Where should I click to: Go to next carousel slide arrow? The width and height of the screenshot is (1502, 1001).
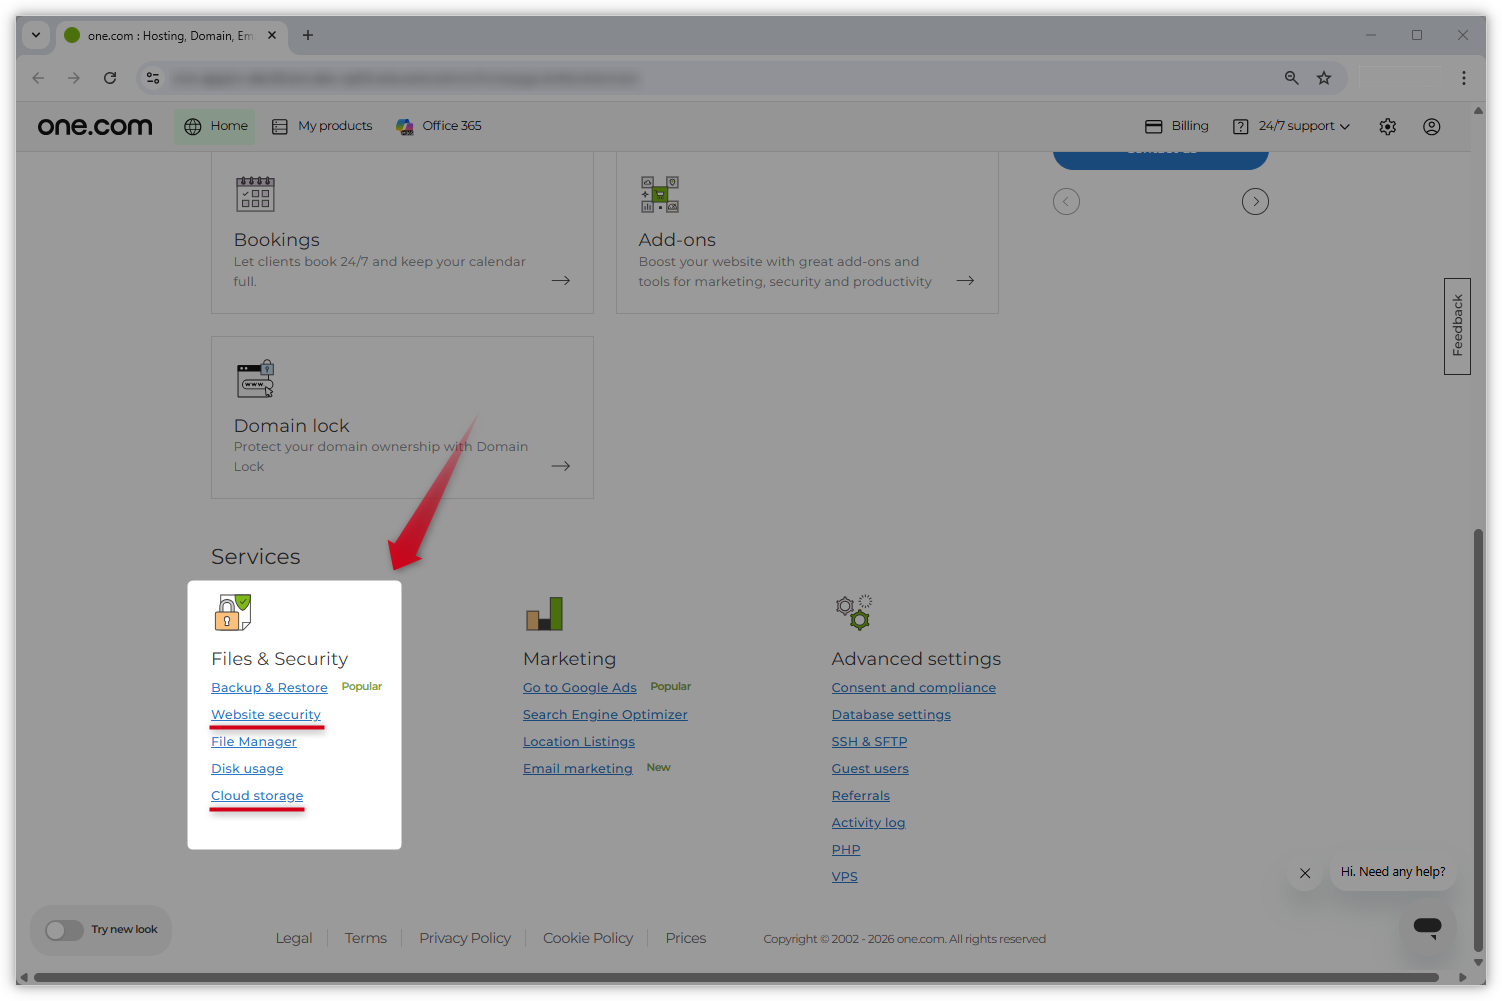1255,202
